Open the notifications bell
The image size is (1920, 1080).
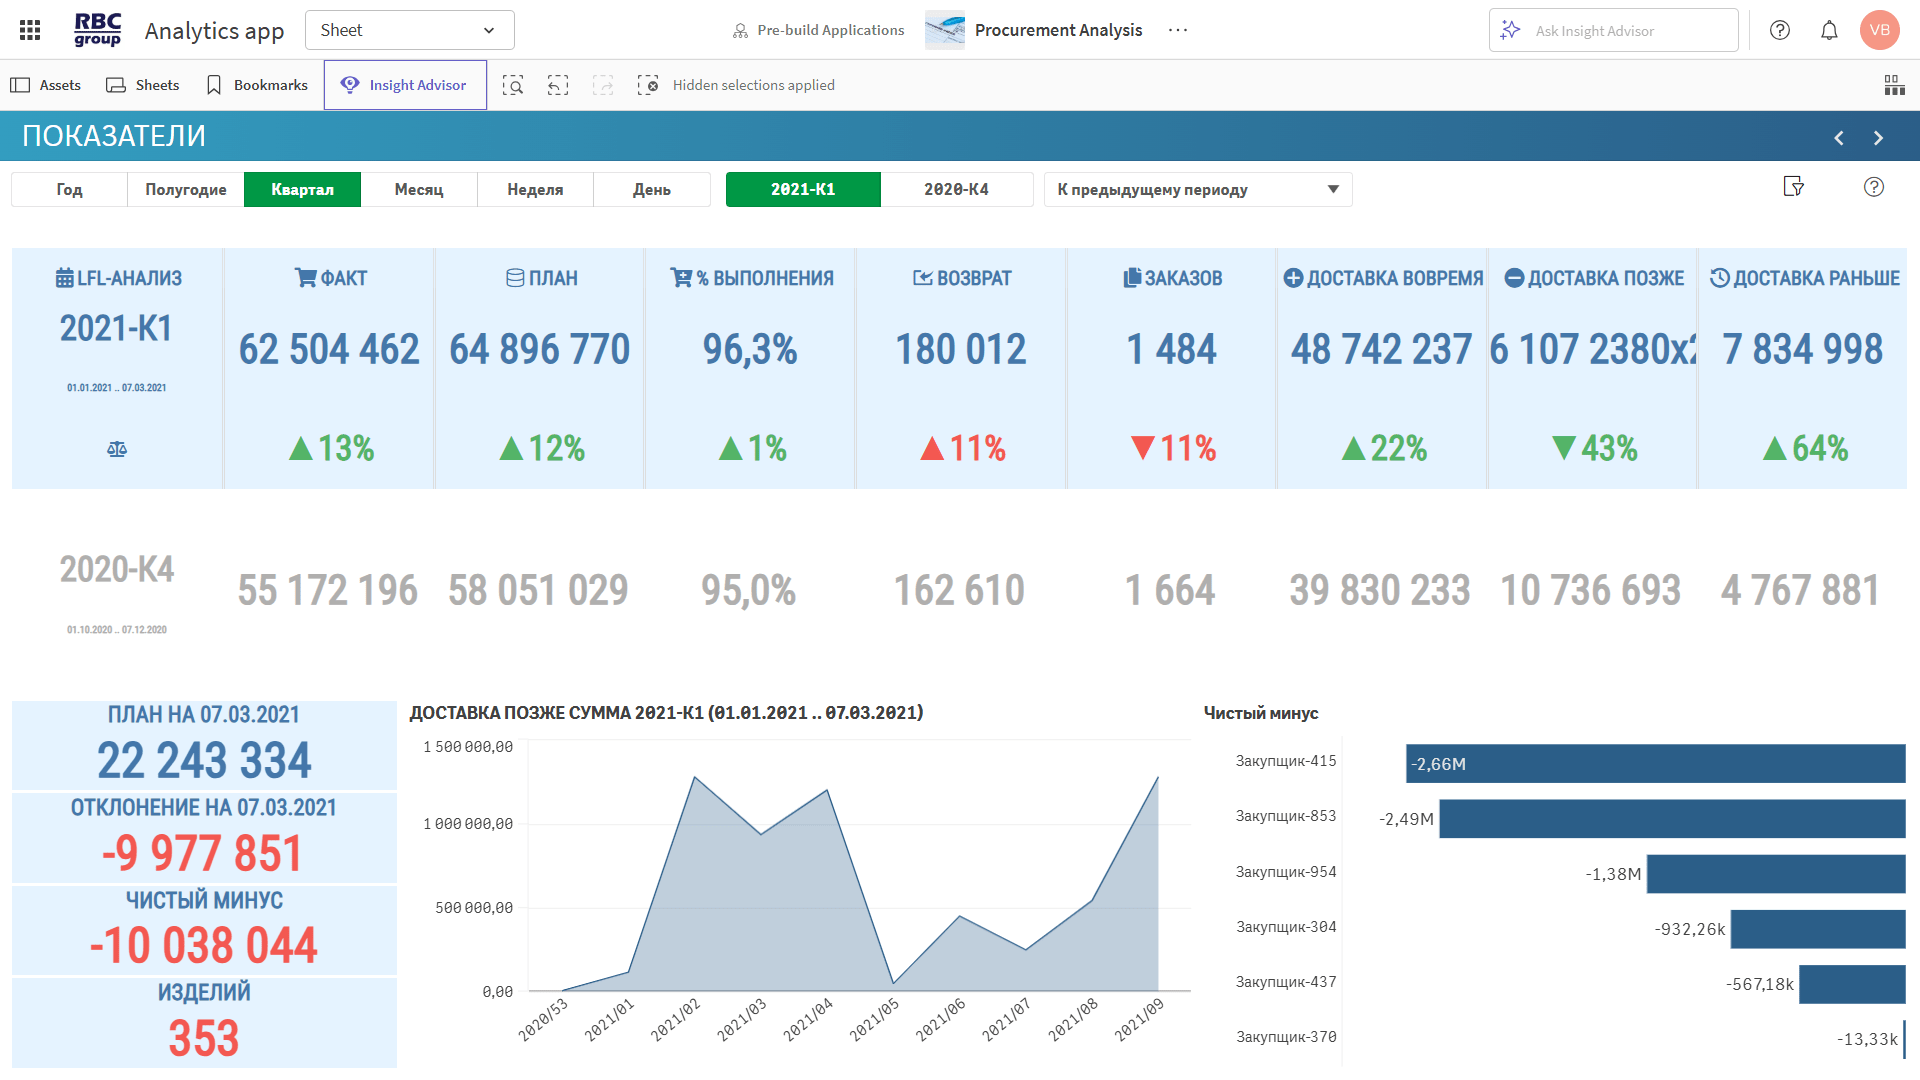(1829, 30)
